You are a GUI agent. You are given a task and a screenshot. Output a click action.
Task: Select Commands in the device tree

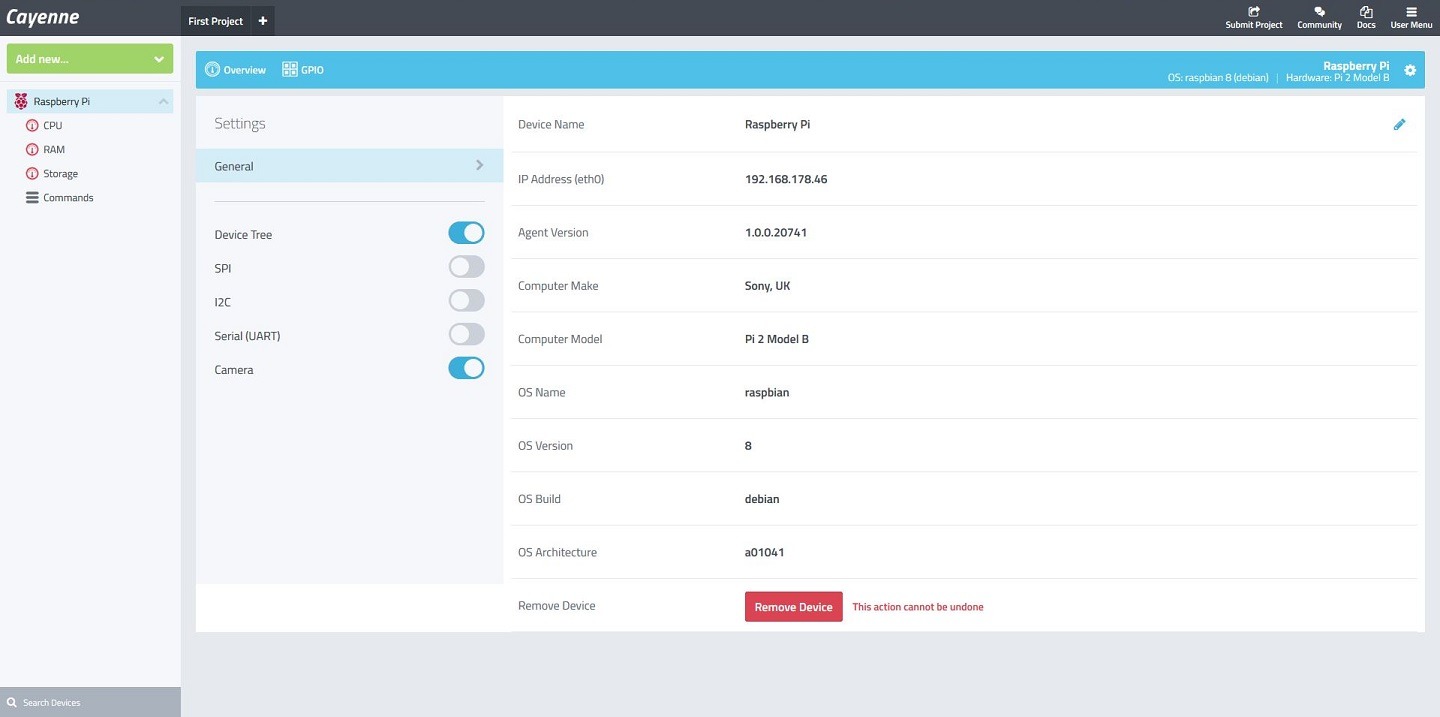(68, 198)
